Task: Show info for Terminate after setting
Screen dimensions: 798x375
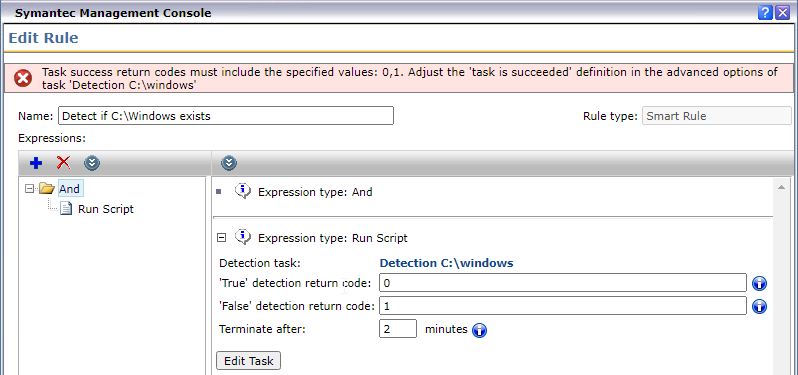Action: click(479, 330)
